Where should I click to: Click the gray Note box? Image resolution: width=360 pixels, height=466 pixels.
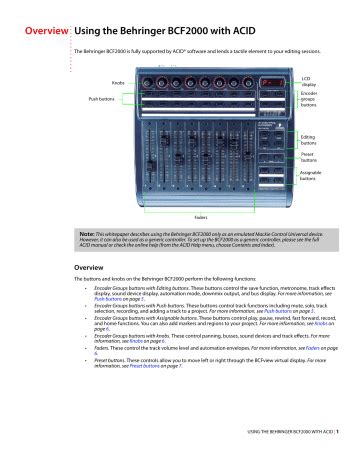pos(206,240)
